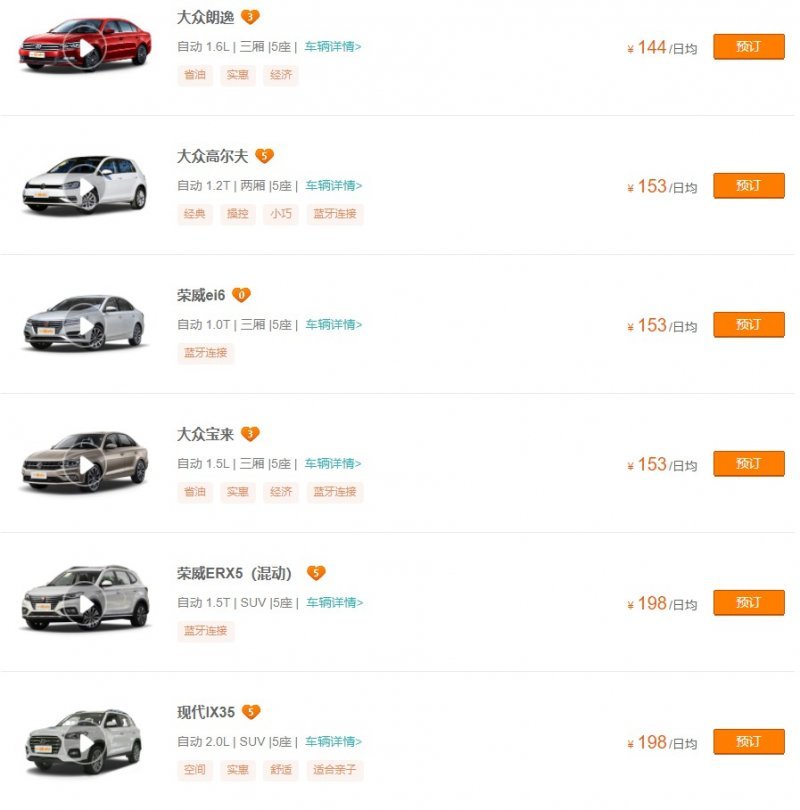Viewport: 800px width, 810px height.
Task: Expand 车辆详情 for 荣威ei6
Action: (333, 324)
